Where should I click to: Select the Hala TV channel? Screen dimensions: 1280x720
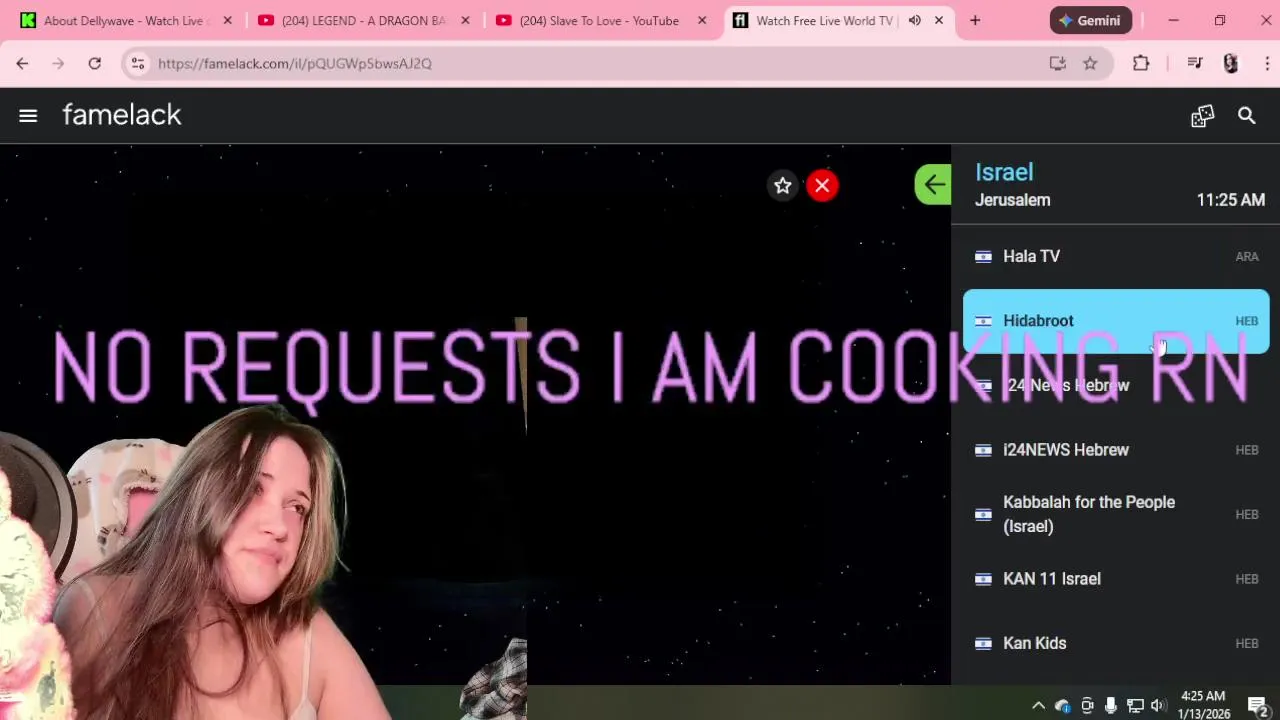tap(1116, 256)
